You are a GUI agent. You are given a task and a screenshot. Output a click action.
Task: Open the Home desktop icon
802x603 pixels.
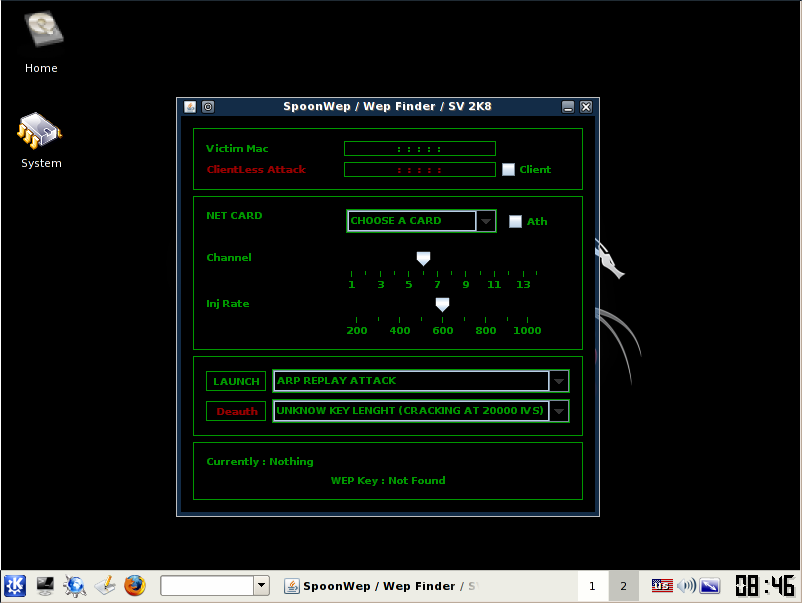[41, 43]
